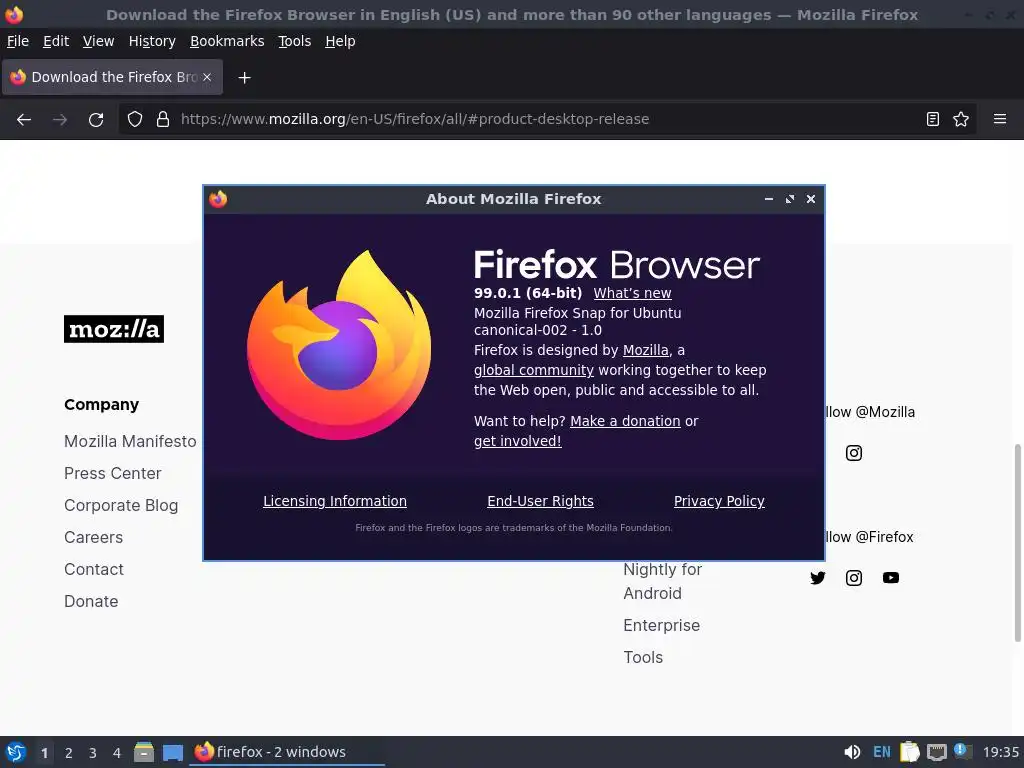Open the Tools menu
1024x768 pixels.
pyautogui.click(x=295, y=41)
